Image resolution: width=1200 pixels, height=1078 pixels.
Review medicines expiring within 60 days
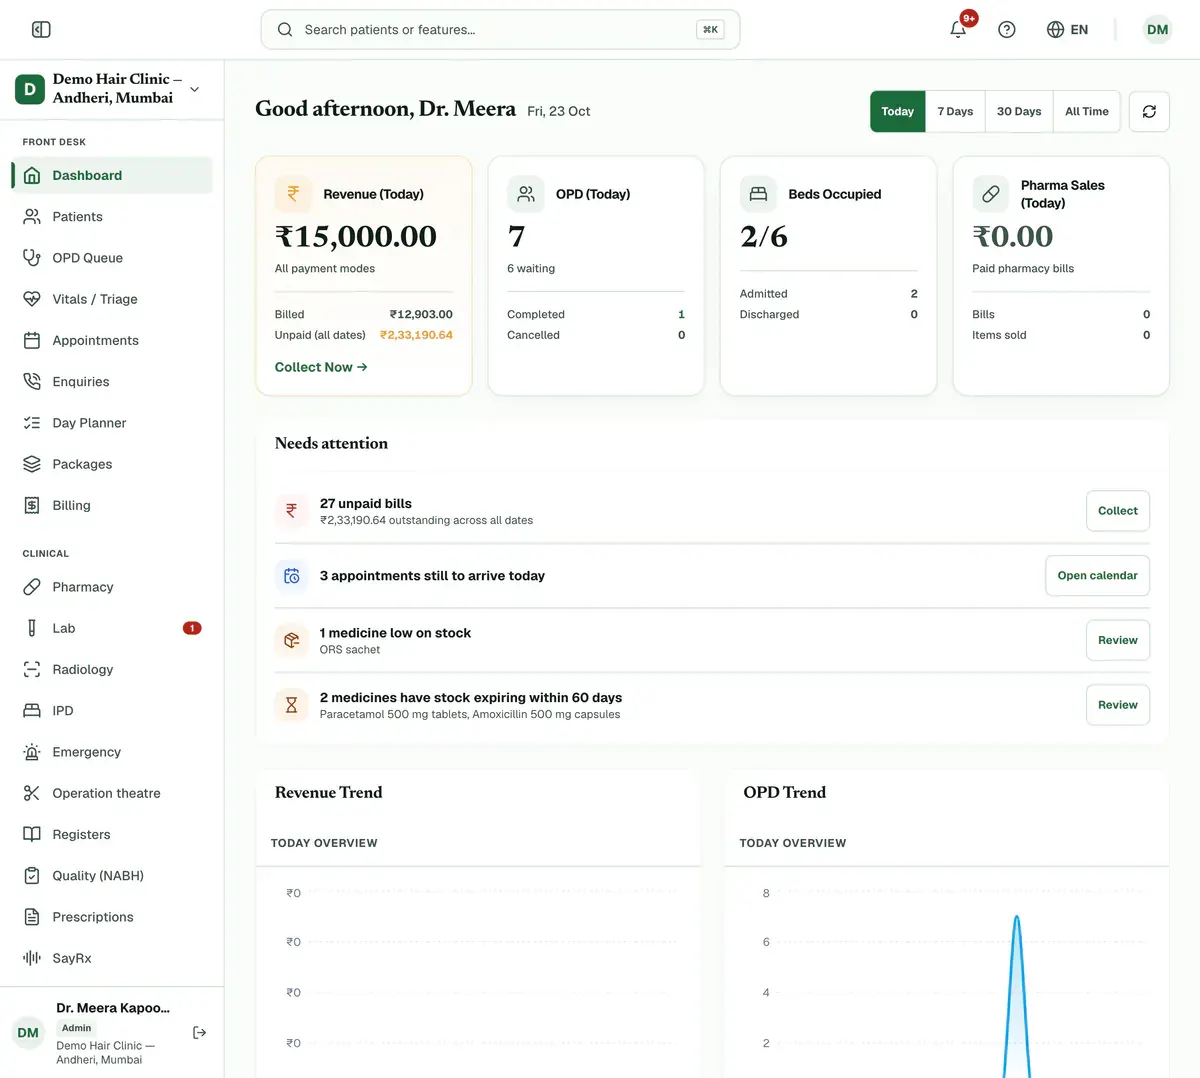coord(1118,705)
